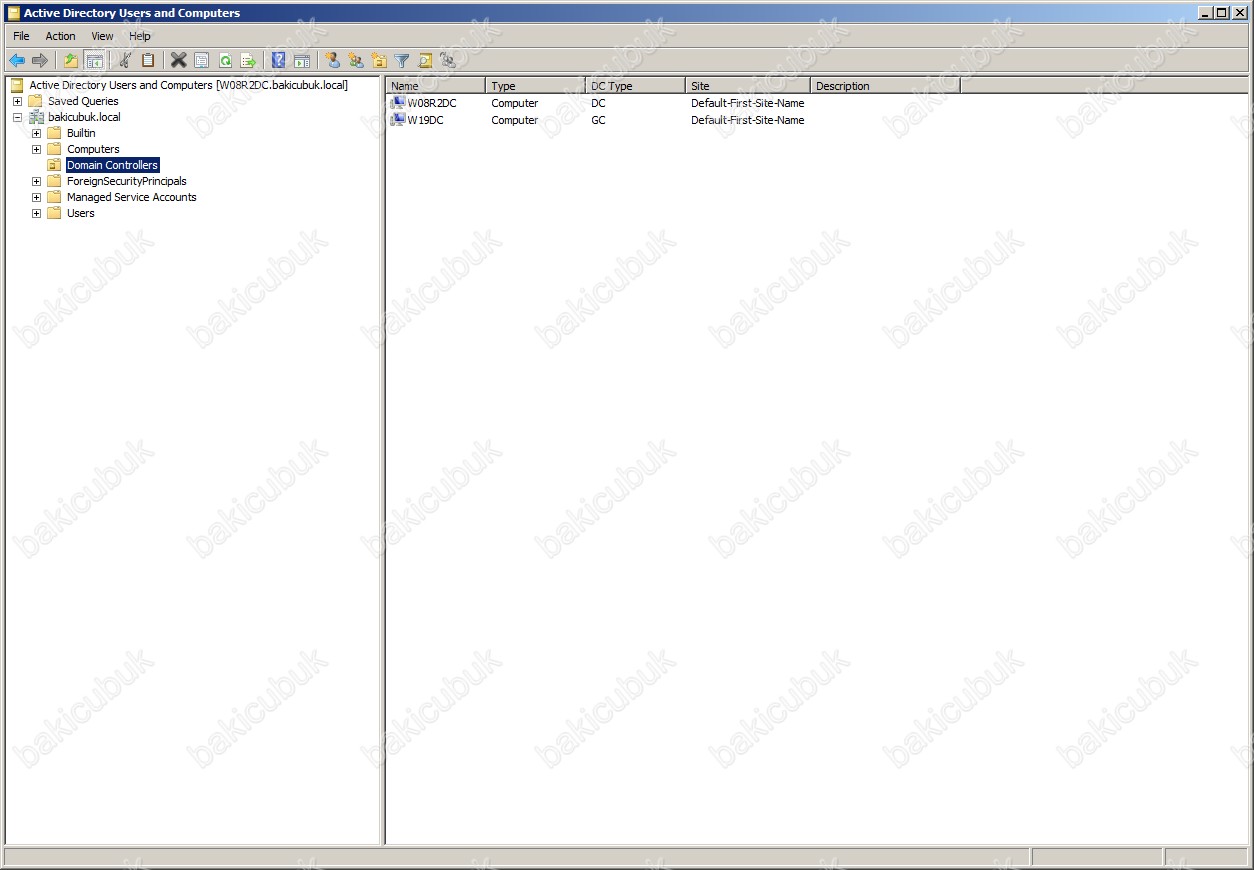Image resolution: width=1254 pixels, height=870 pixels.
Task: Click Default-First-Site-Name in the W08R2DC row
Action: pos(748,103)
